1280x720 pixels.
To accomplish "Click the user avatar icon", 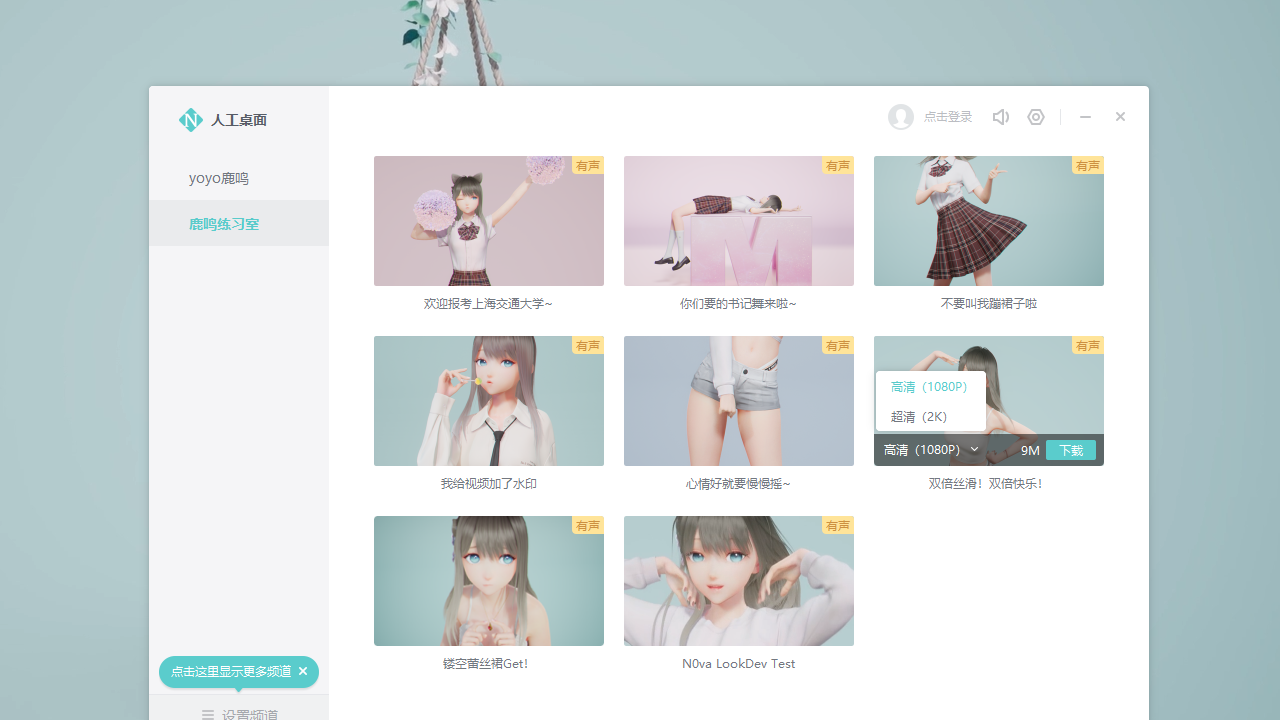I will coord(901,117).
